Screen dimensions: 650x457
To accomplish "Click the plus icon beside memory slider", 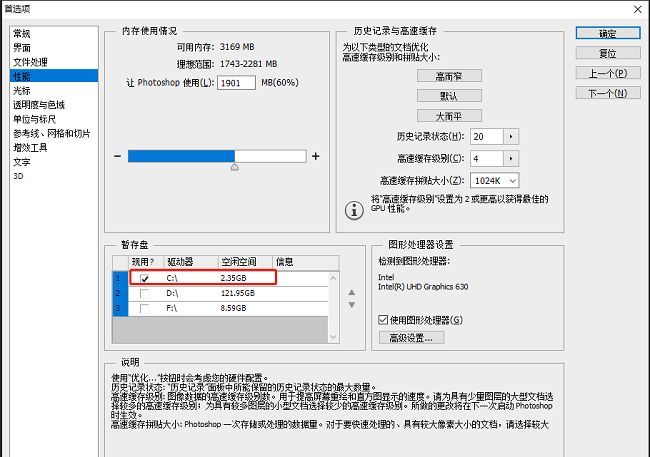I will [x=316, y=156].
